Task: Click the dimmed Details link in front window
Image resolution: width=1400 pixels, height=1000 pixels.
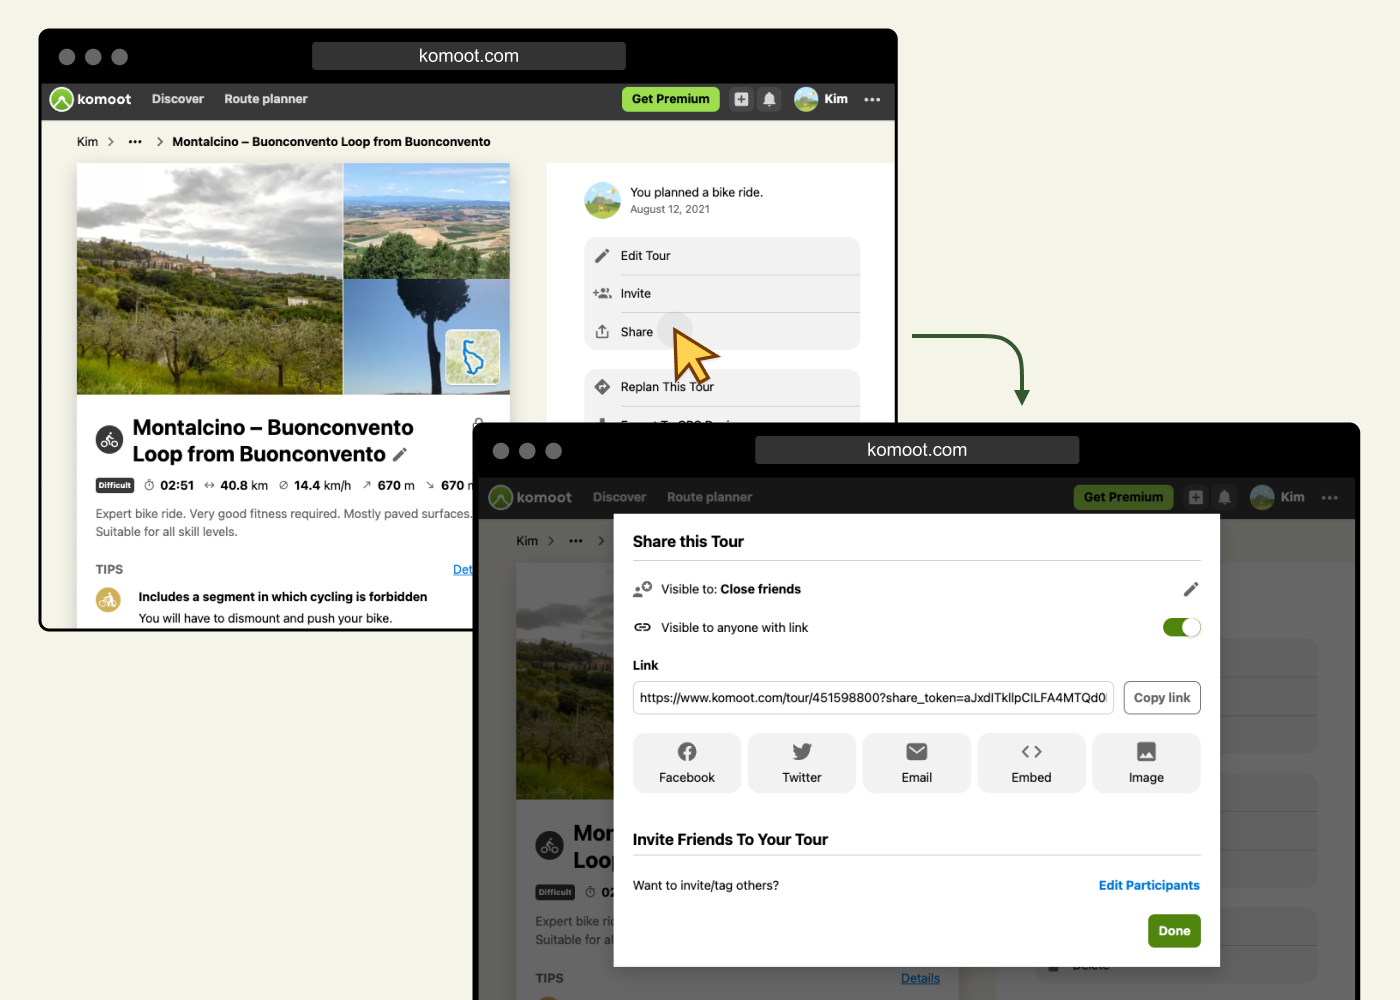Action: coord(920,979)
